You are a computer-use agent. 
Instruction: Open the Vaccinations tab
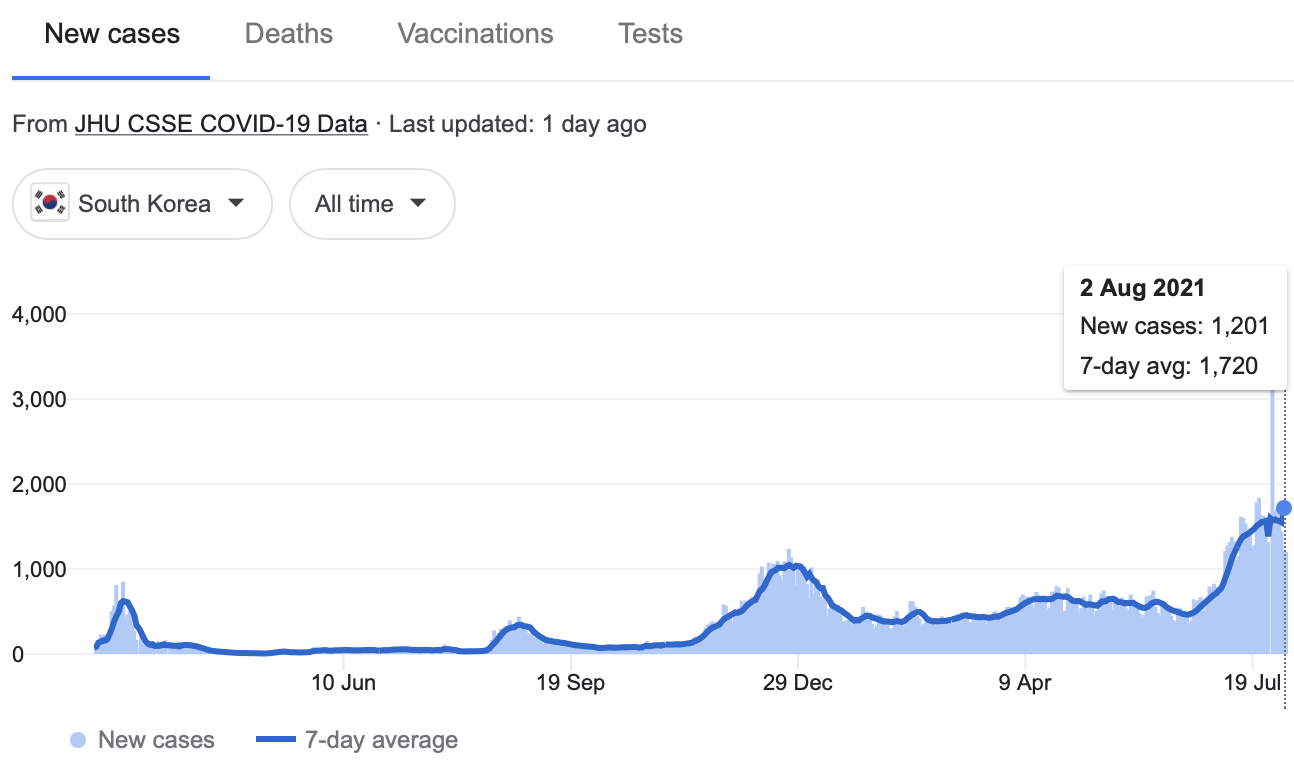click(x=475, y=34)
